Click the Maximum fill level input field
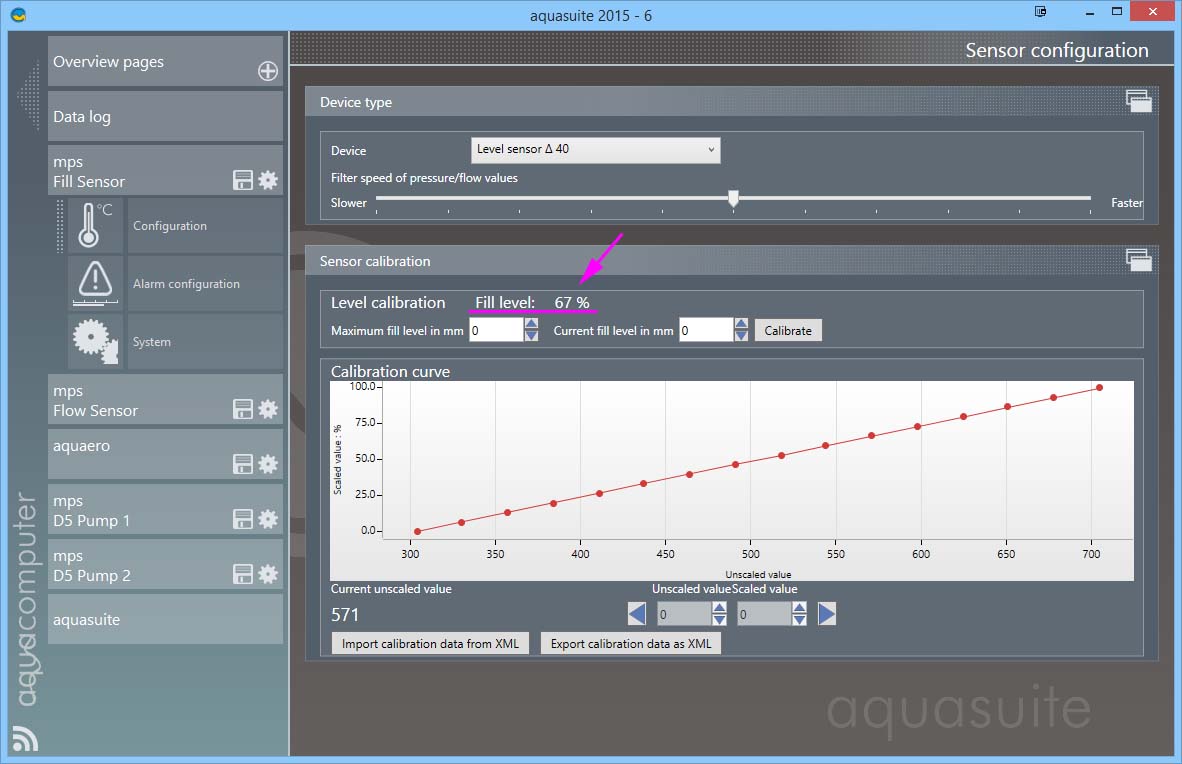1182x764 pixels. click(495, 330)
